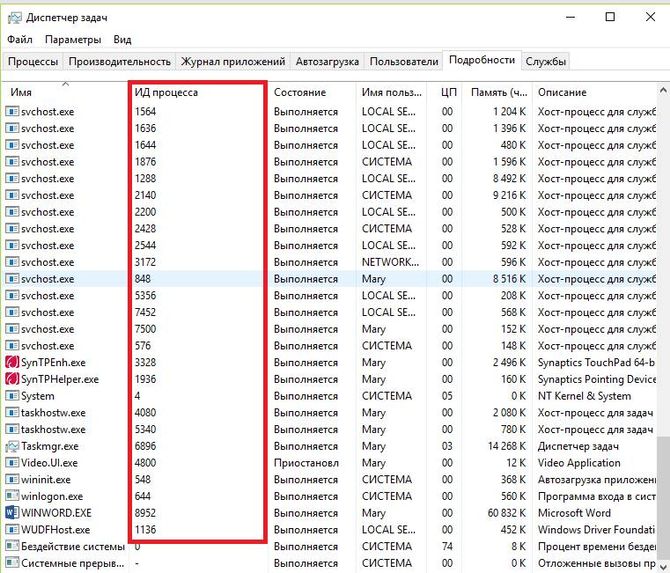Select process ID 2544
670x573 pixels.
(x=145, y=245)
